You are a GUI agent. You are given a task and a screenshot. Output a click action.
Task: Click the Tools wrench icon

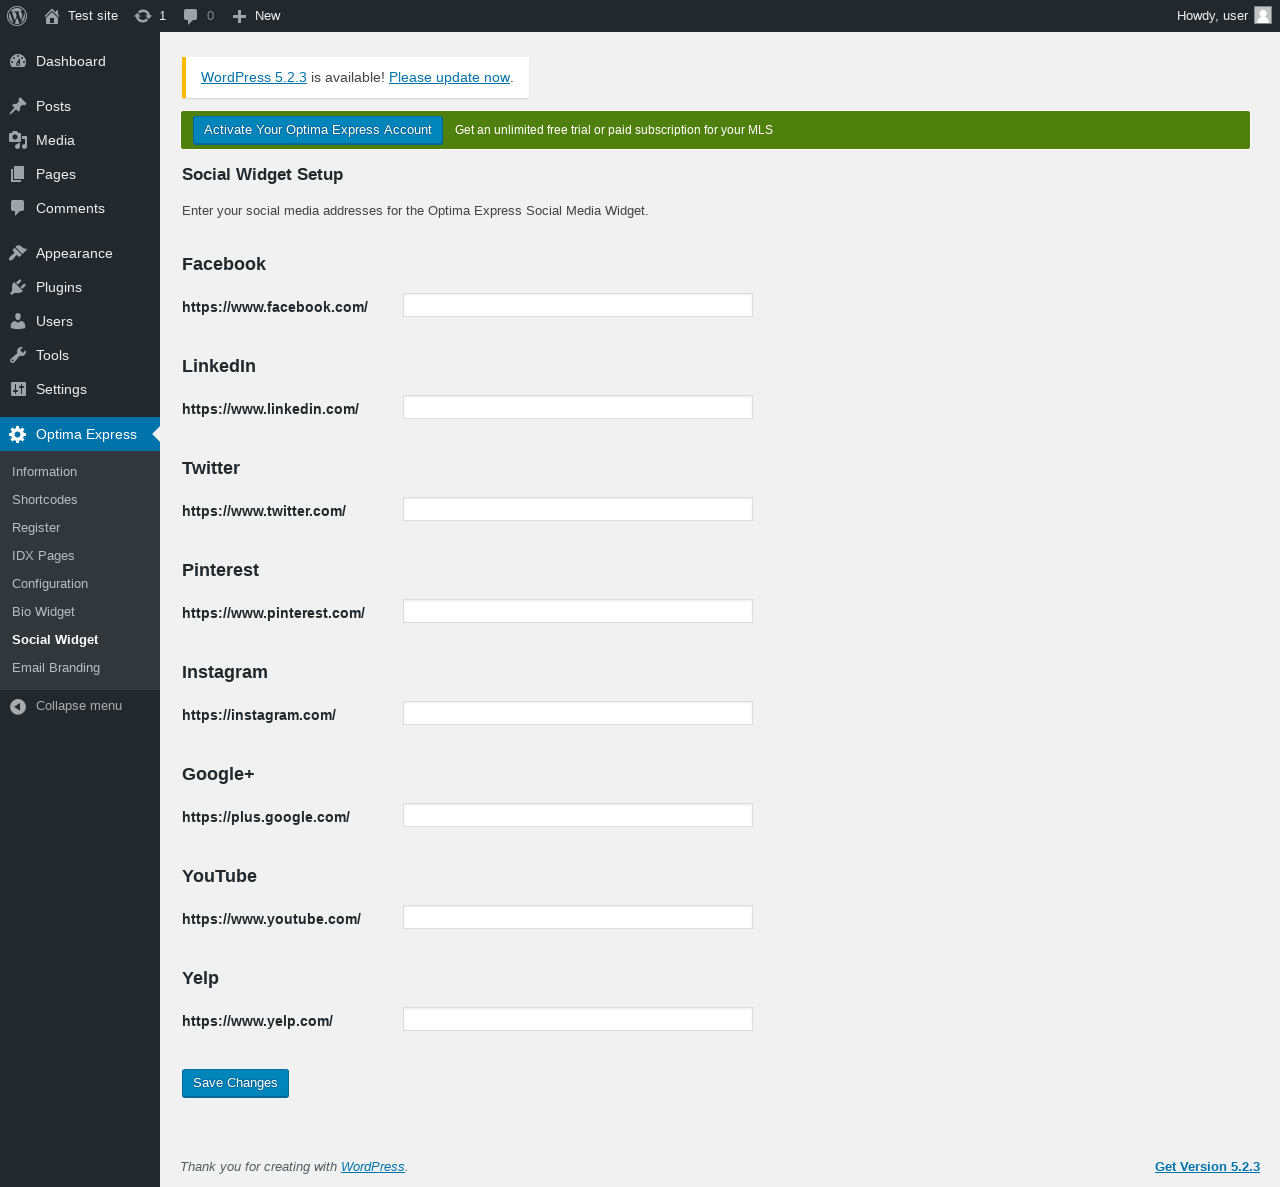18,355
